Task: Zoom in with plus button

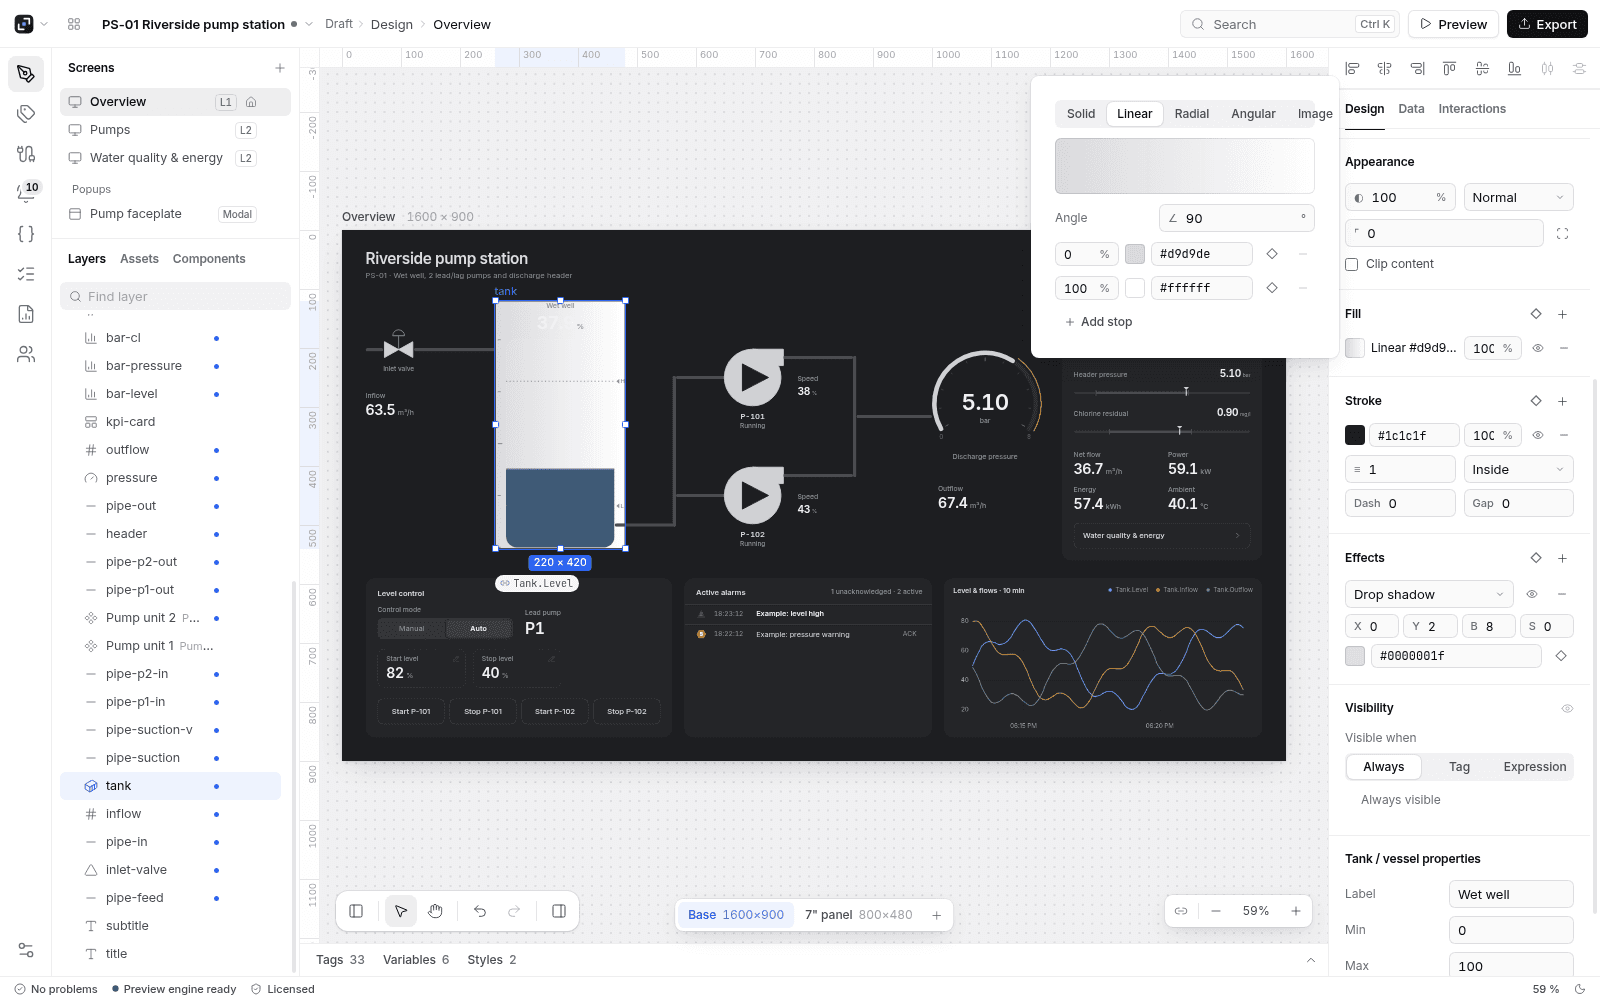Action: point(1296,911)
